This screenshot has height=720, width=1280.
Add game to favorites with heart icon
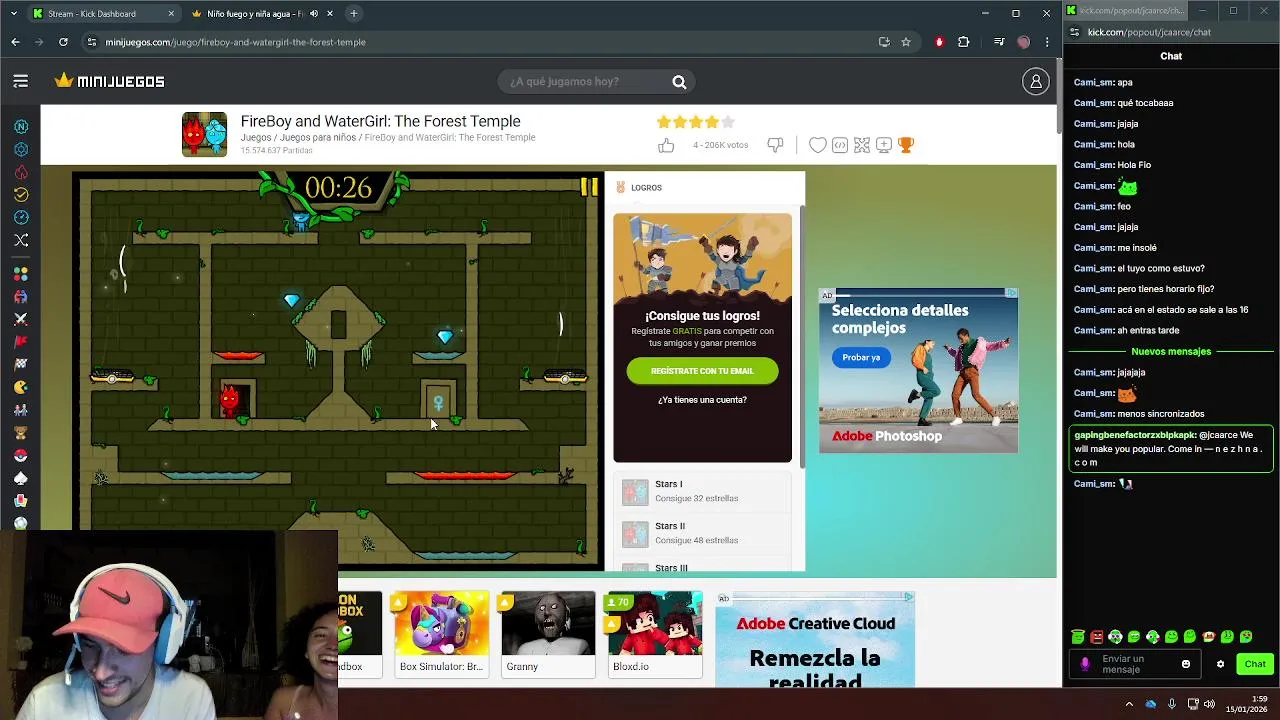coord(817,146)
